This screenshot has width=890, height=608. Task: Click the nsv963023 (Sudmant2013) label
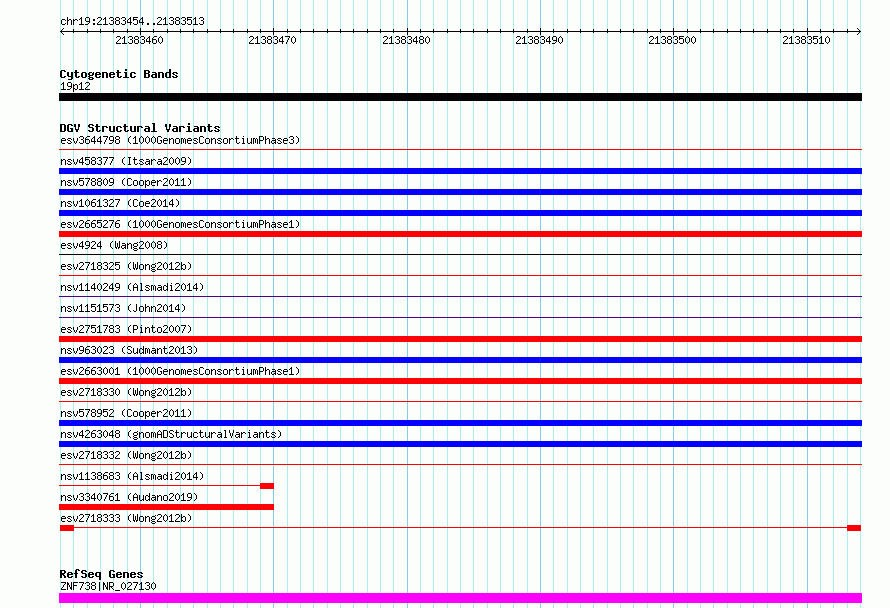(x=129, y=350)
